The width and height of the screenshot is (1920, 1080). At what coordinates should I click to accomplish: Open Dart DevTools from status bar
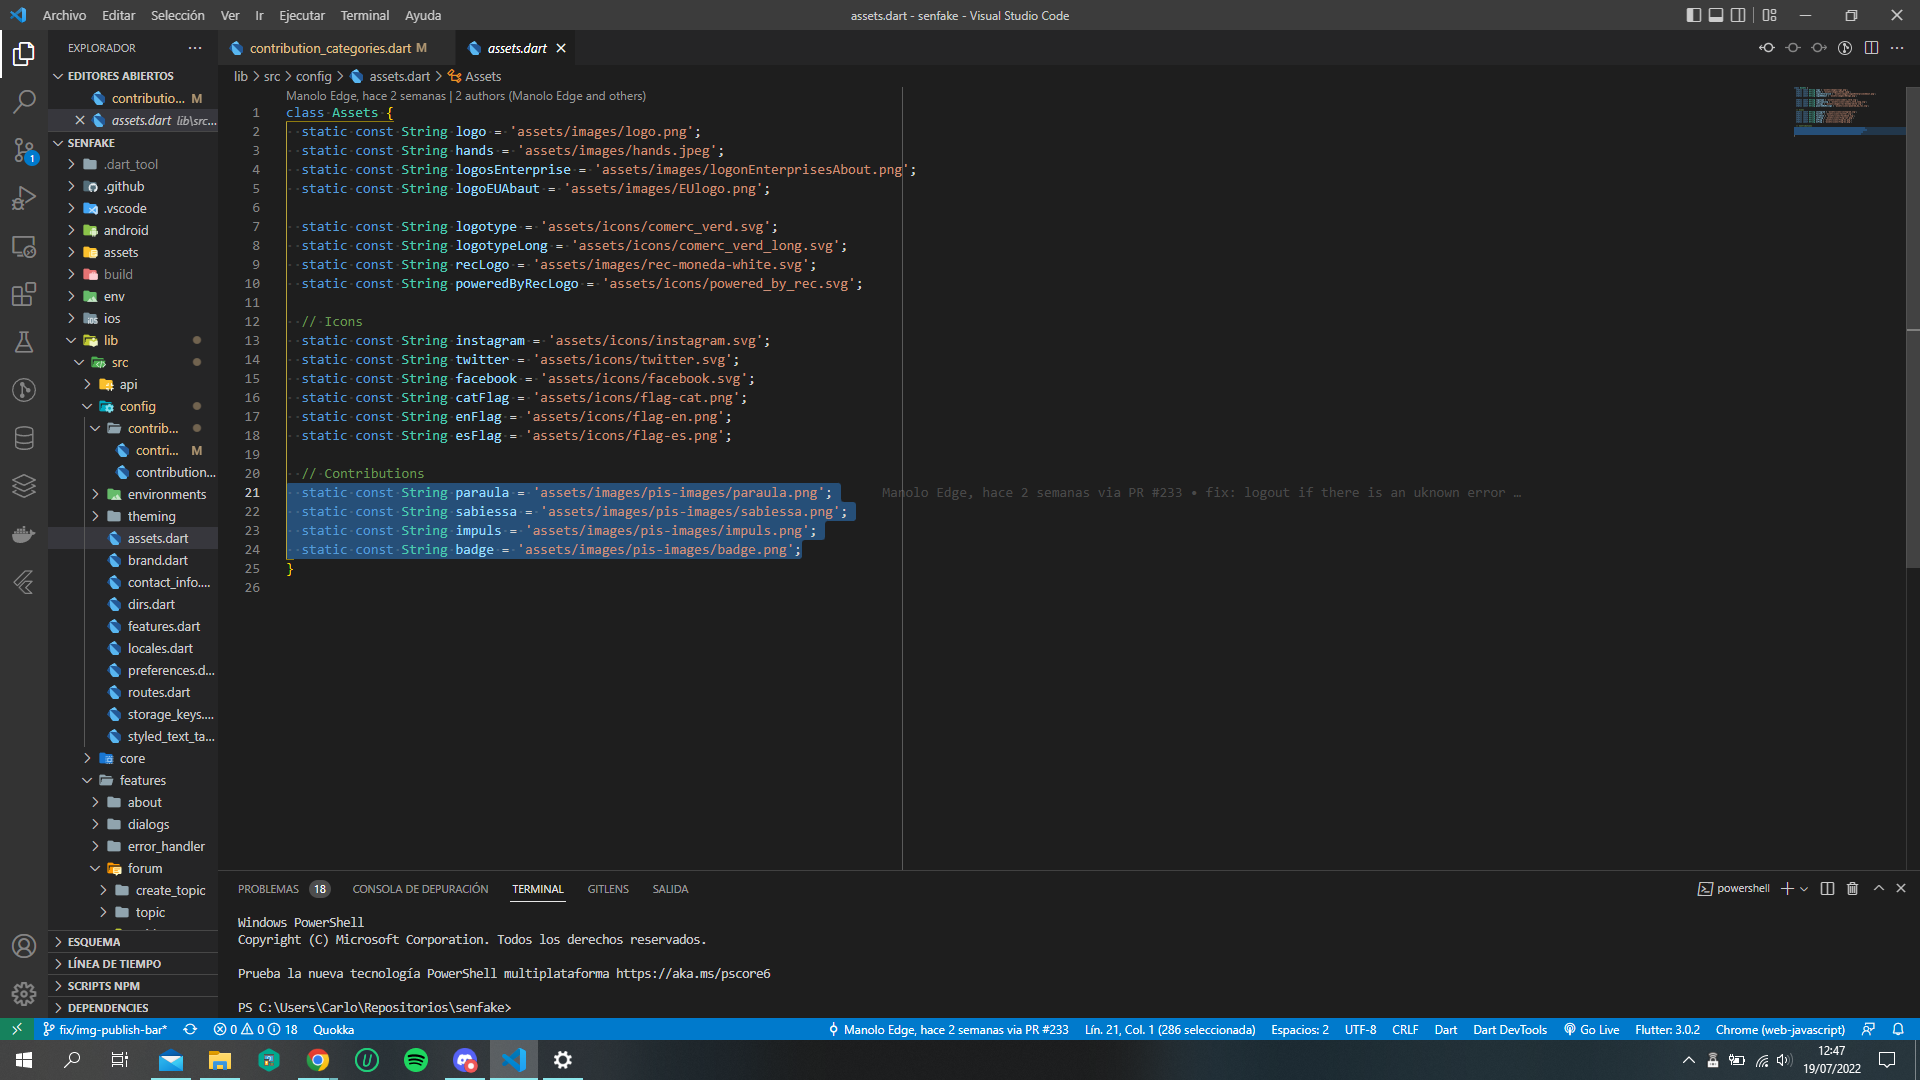coord(1509,1029)
